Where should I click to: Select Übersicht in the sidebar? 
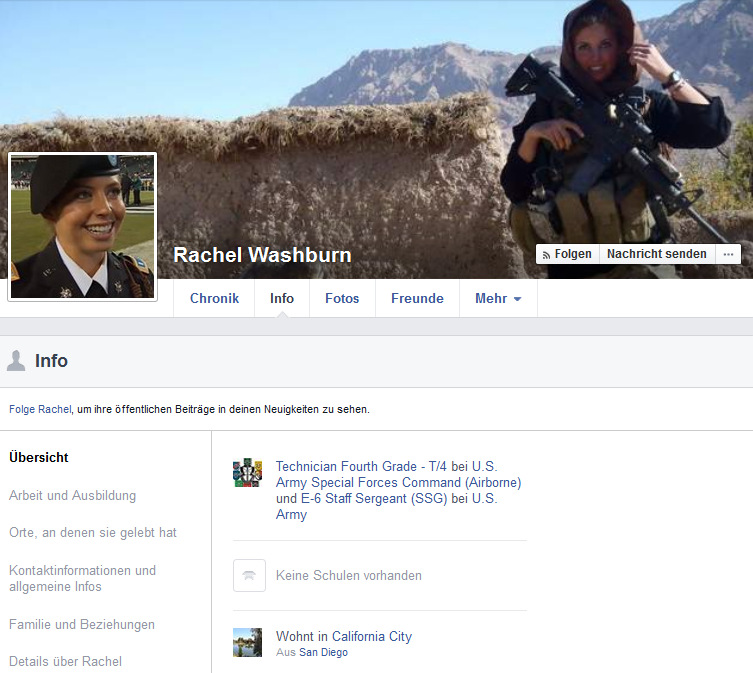pyautogui.click(x=39, y=457)
